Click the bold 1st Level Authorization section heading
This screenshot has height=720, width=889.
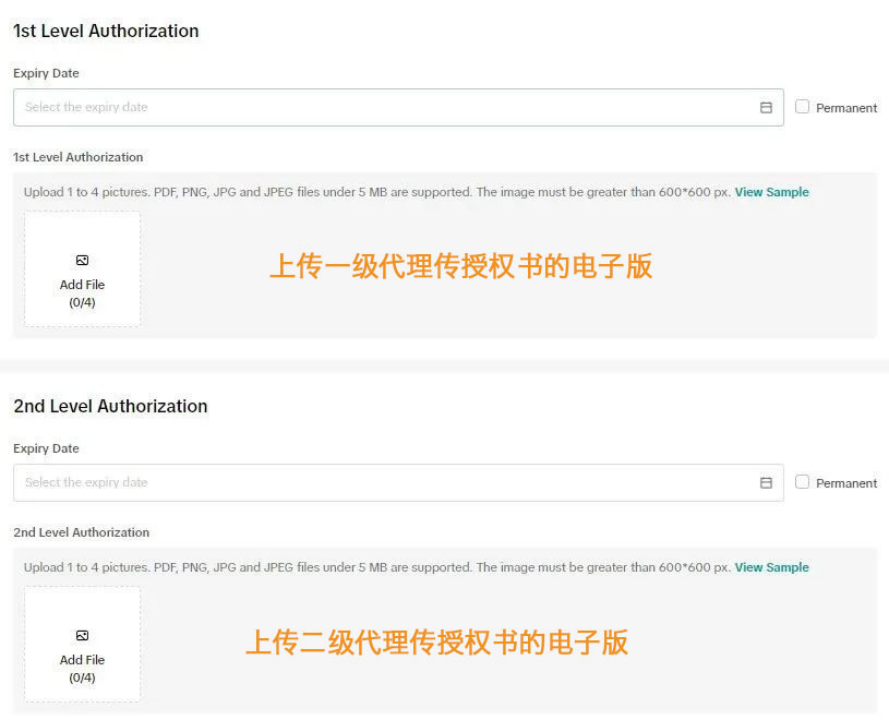click(106, 31)
